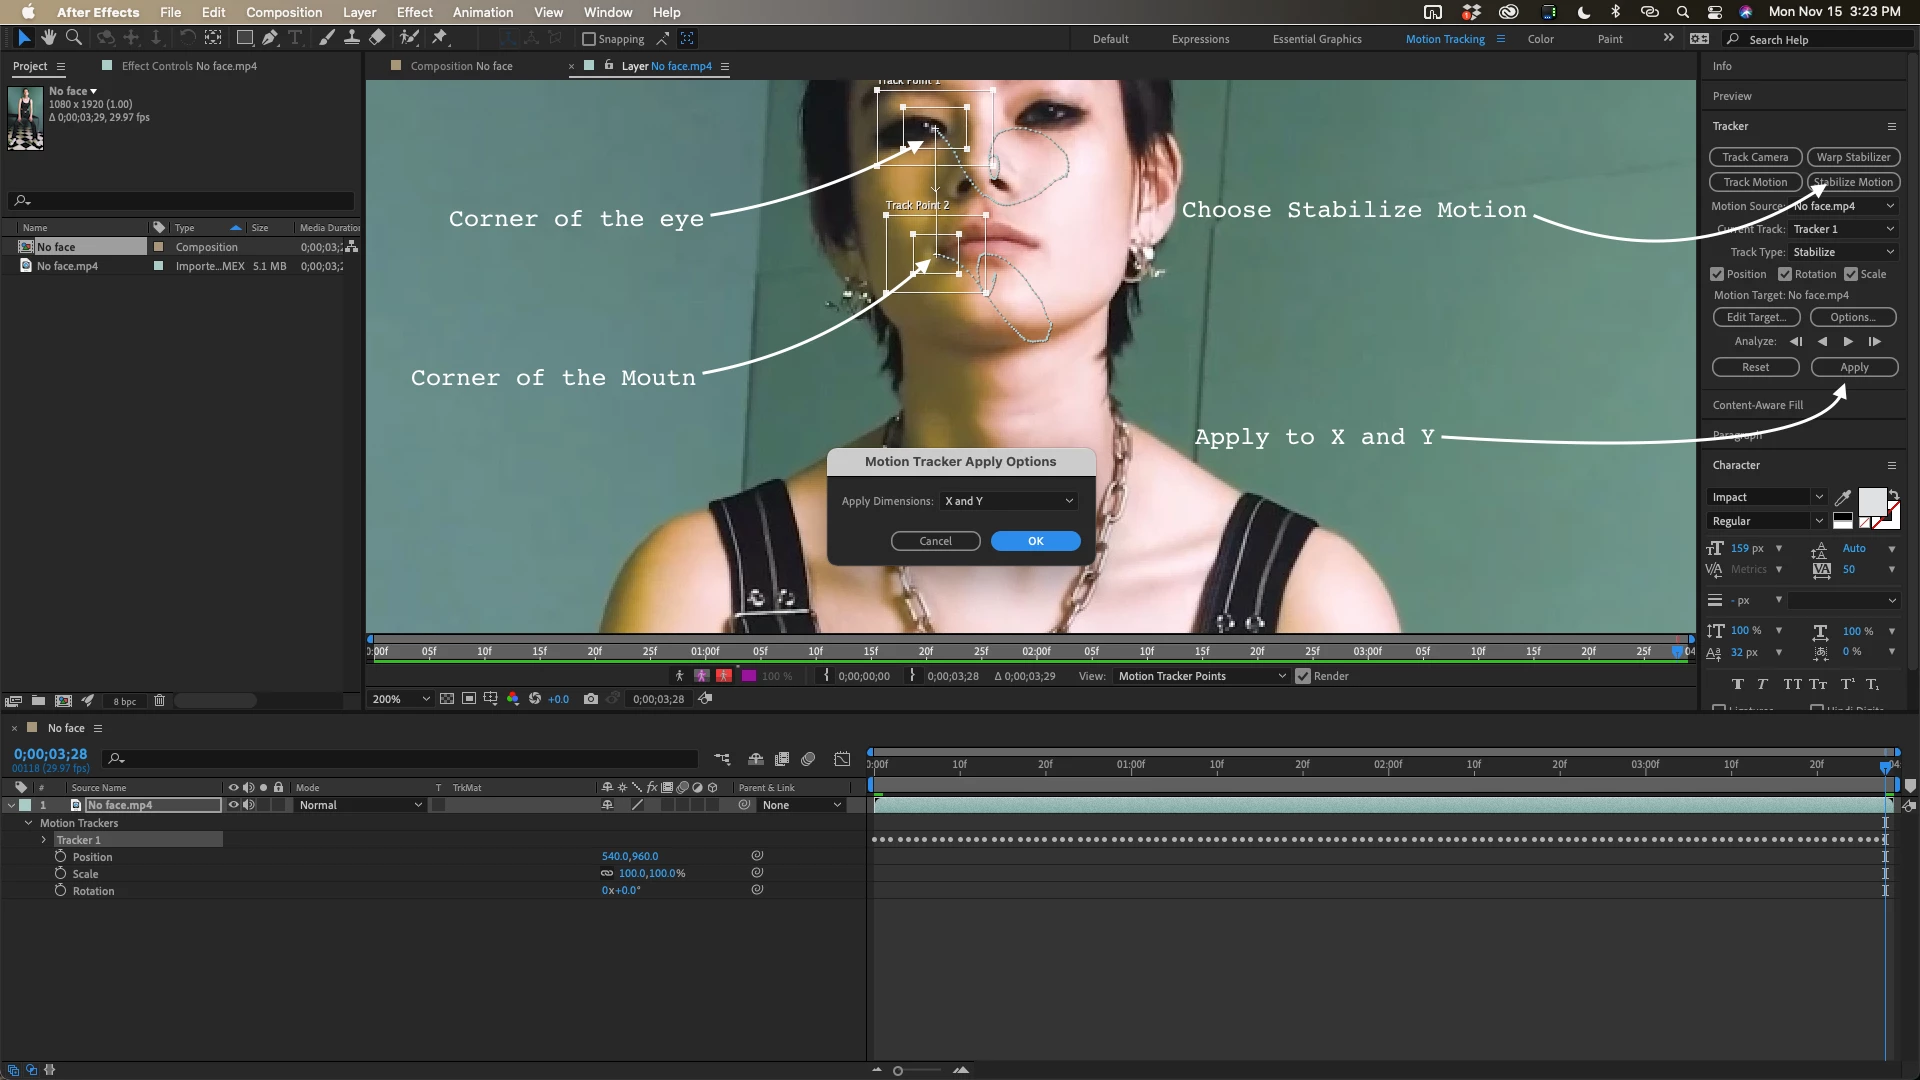Select the Hand tool in toolbar
Screen dimensions: 1920x1080
(x=48, y=38)
